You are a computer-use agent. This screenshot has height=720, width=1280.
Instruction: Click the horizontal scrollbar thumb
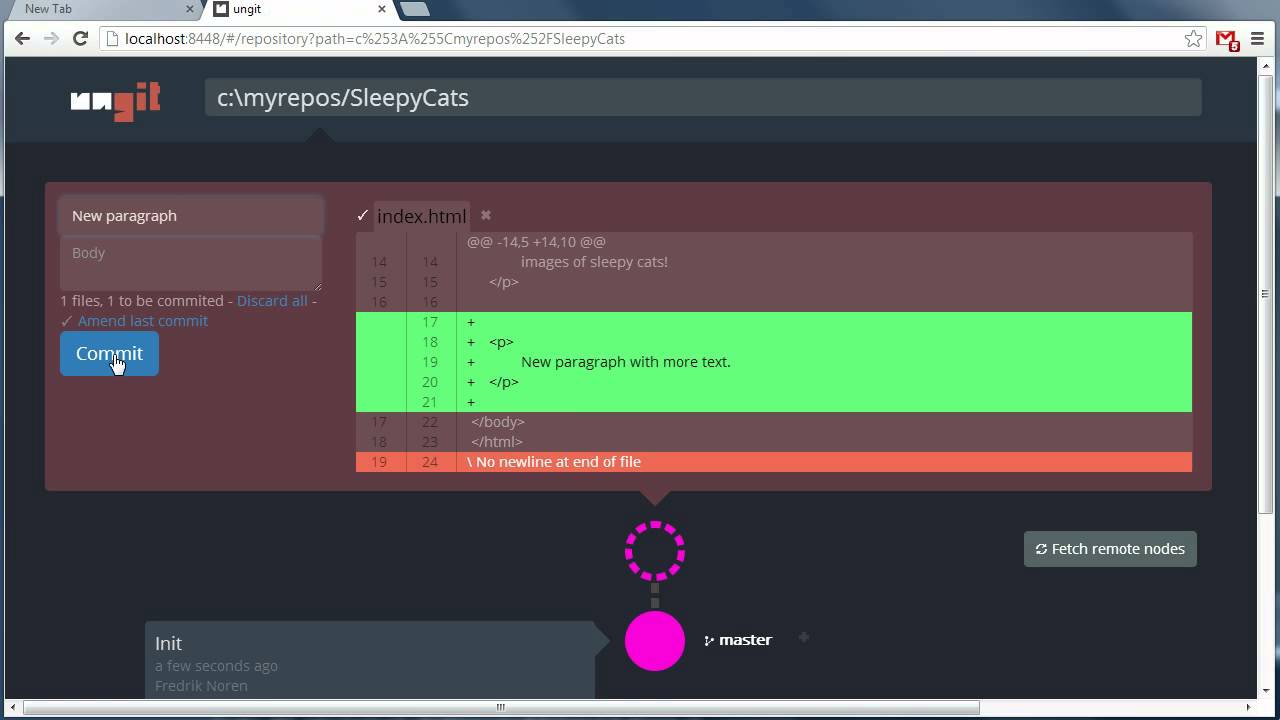click(501, 708)
